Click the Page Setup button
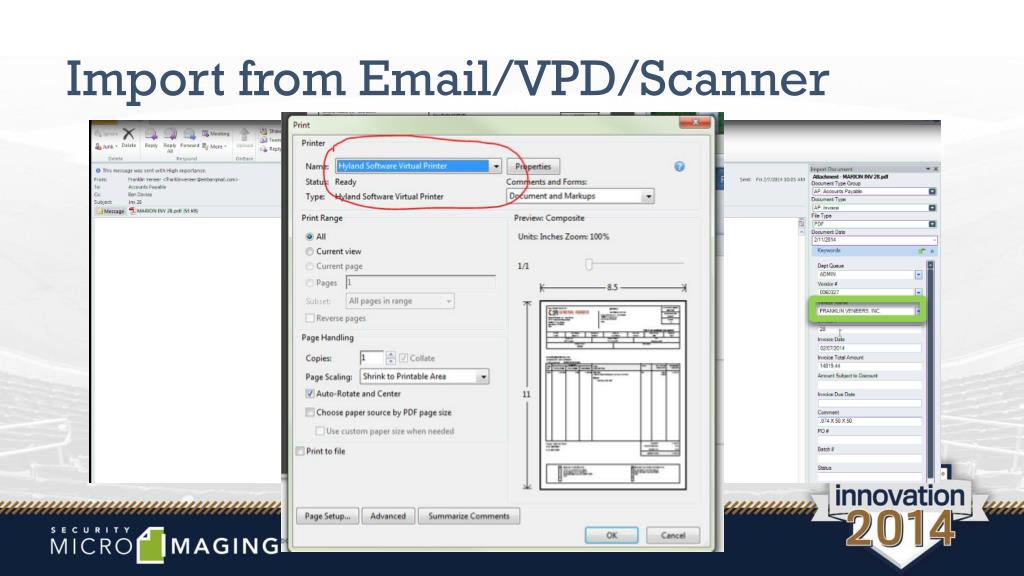The image size is (1024, 576). point(327,516)
